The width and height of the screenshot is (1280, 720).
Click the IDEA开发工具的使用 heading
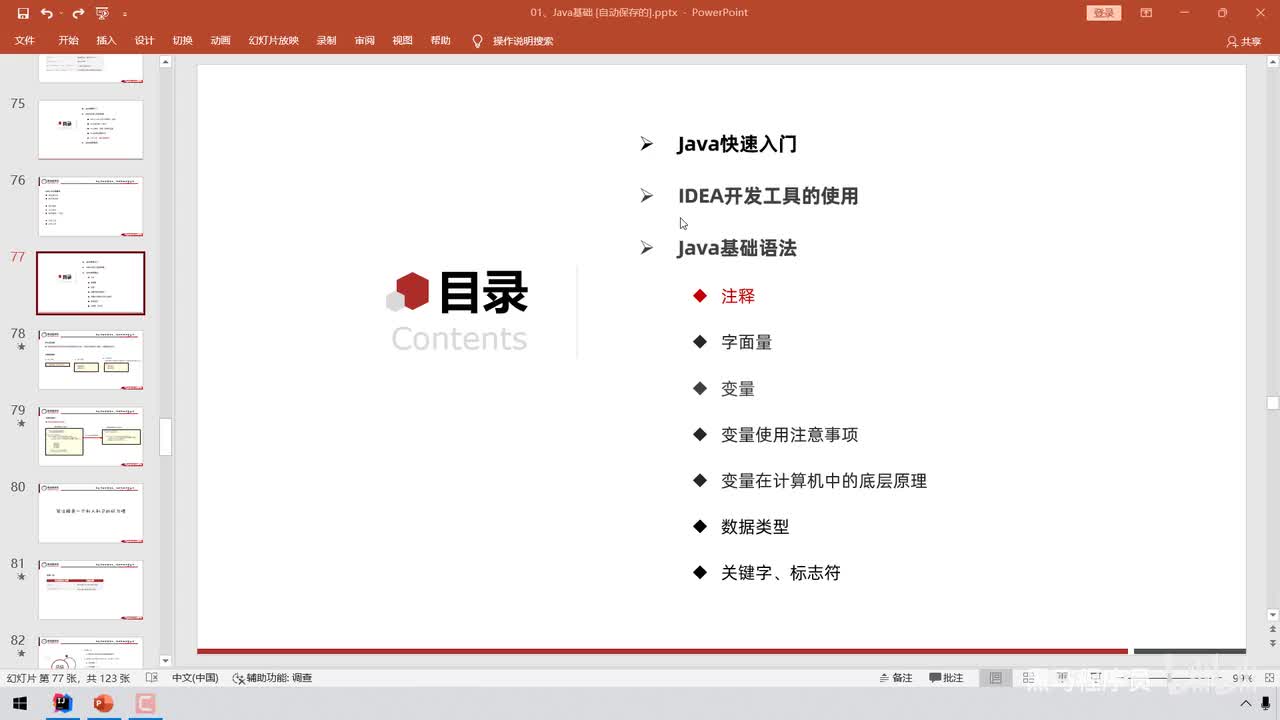point(768,196)
